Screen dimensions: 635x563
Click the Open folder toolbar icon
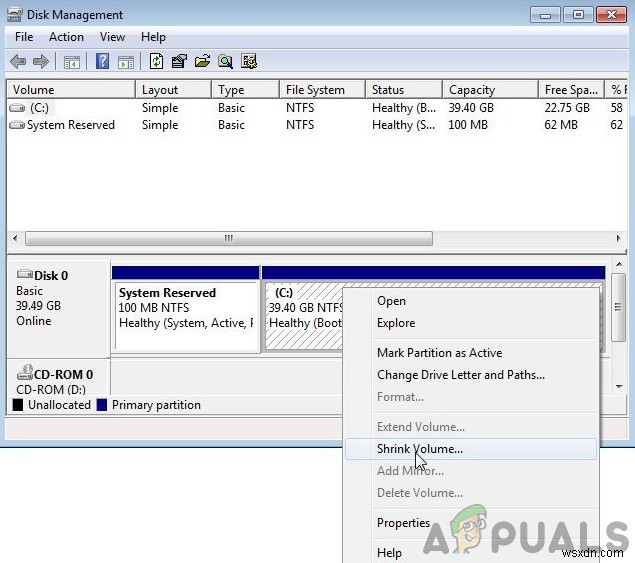(202, 62)
